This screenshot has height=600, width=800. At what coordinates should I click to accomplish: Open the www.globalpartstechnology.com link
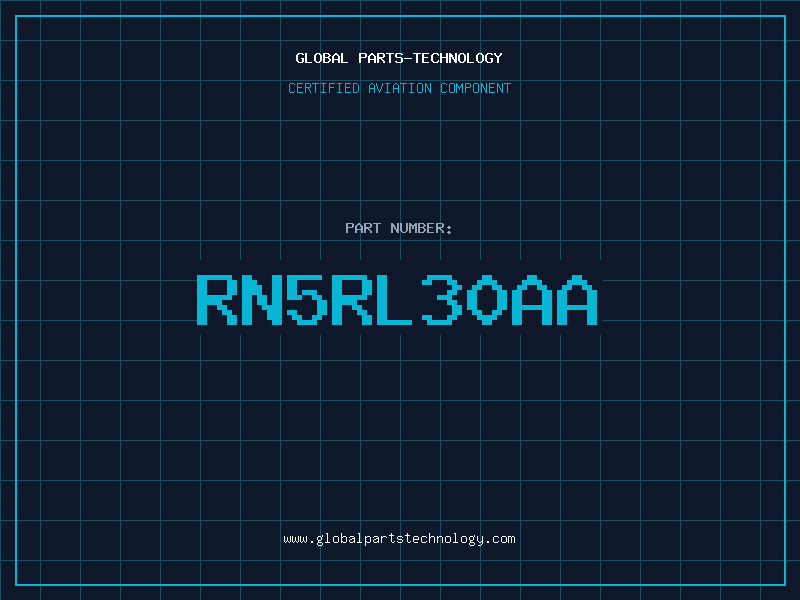click(399, 539)
